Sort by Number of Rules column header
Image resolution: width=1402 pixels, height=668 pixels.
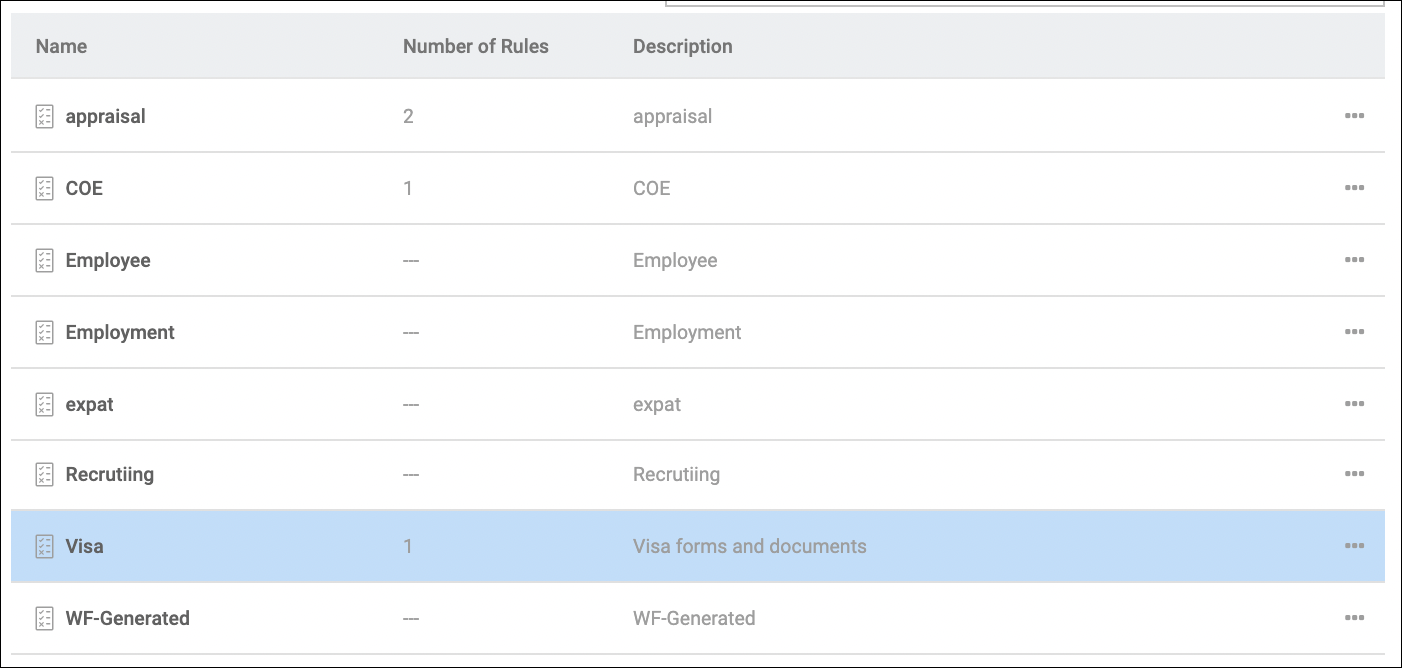[475, 46]
